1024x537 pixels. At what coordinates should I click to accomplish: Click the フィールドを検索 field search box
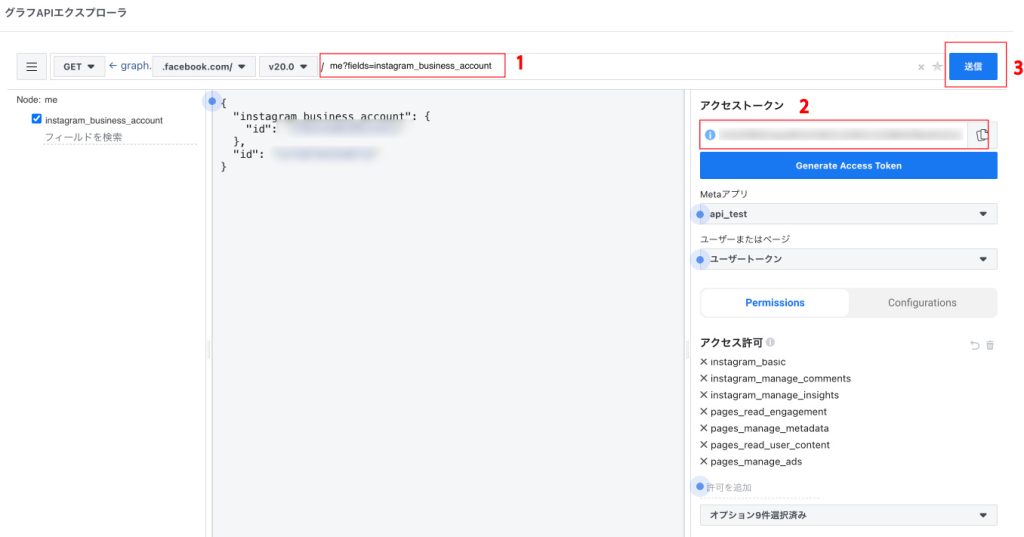pos(118,138)
